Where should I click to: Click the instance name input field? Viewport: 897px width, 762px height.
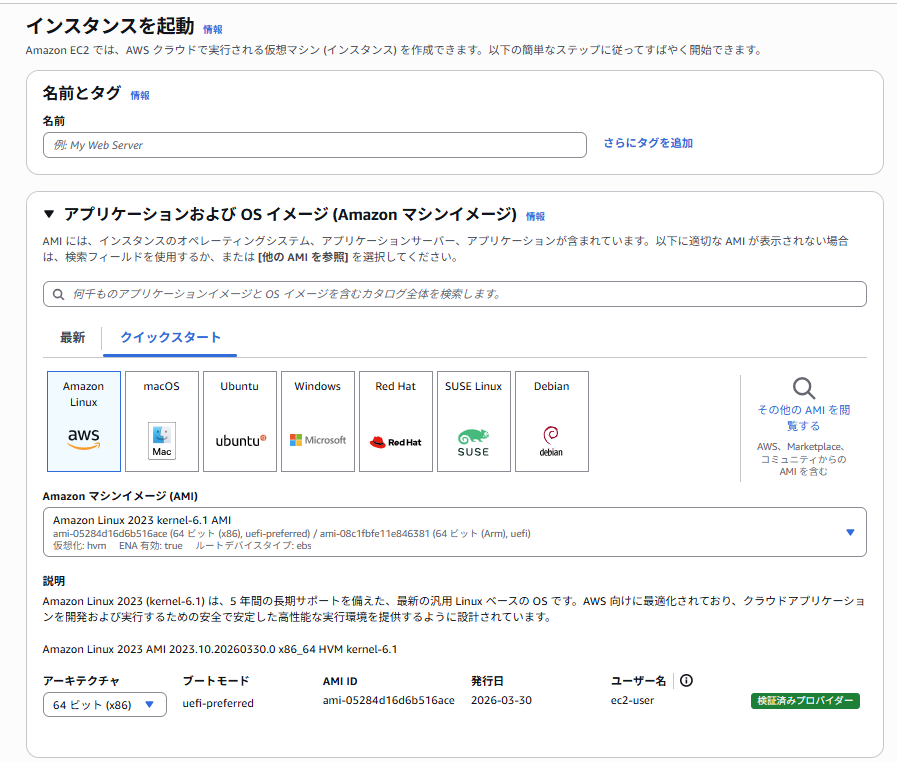[314, 145]
